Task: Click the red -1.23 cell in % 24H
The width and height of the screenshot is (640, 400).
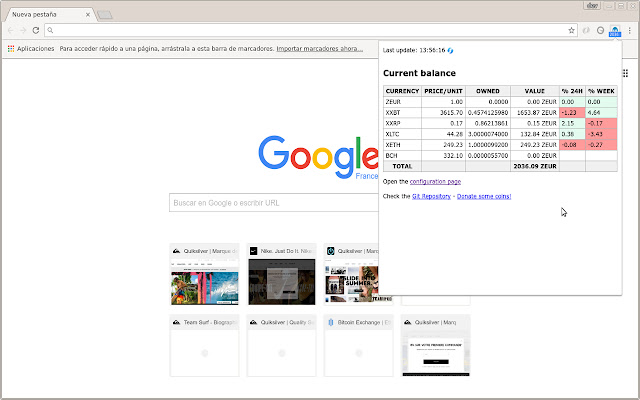Action: [x=572, y=113]
